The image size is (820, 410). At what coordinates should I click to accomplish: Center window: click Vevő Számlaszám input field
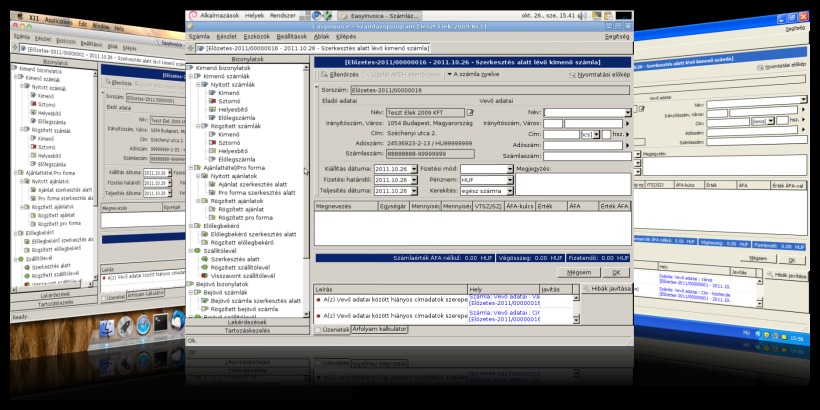coord(587,156)
